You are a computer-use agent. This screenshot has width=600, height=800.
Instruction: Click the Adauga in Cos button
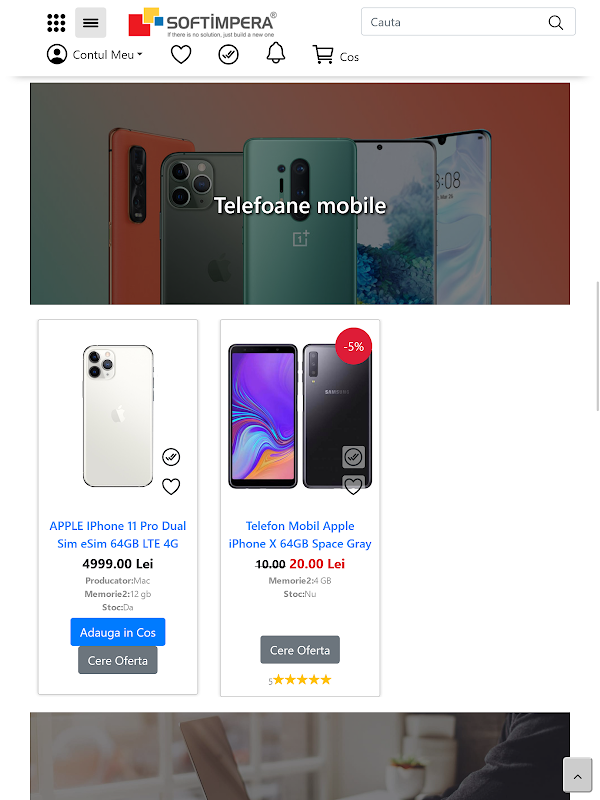[118, 632]
